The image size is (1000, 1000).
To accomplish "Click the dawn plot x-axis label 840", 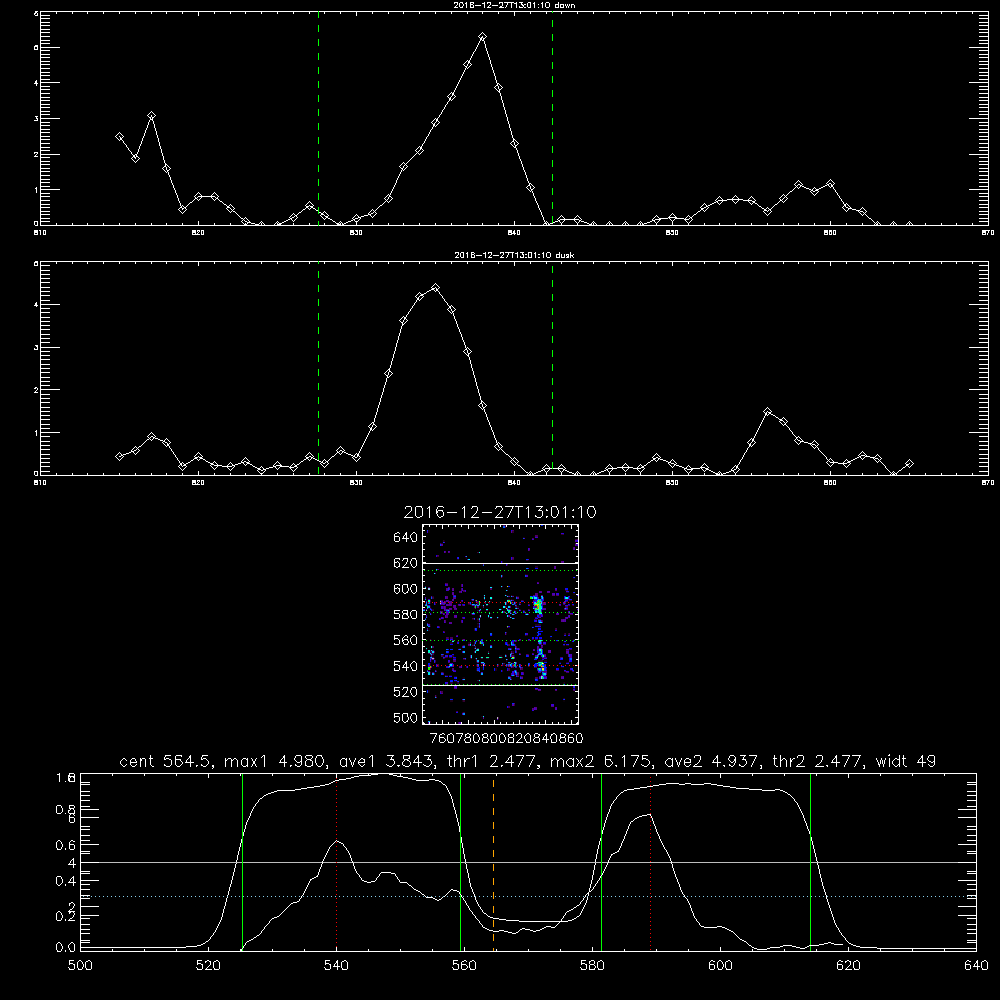I will (515, 233).
